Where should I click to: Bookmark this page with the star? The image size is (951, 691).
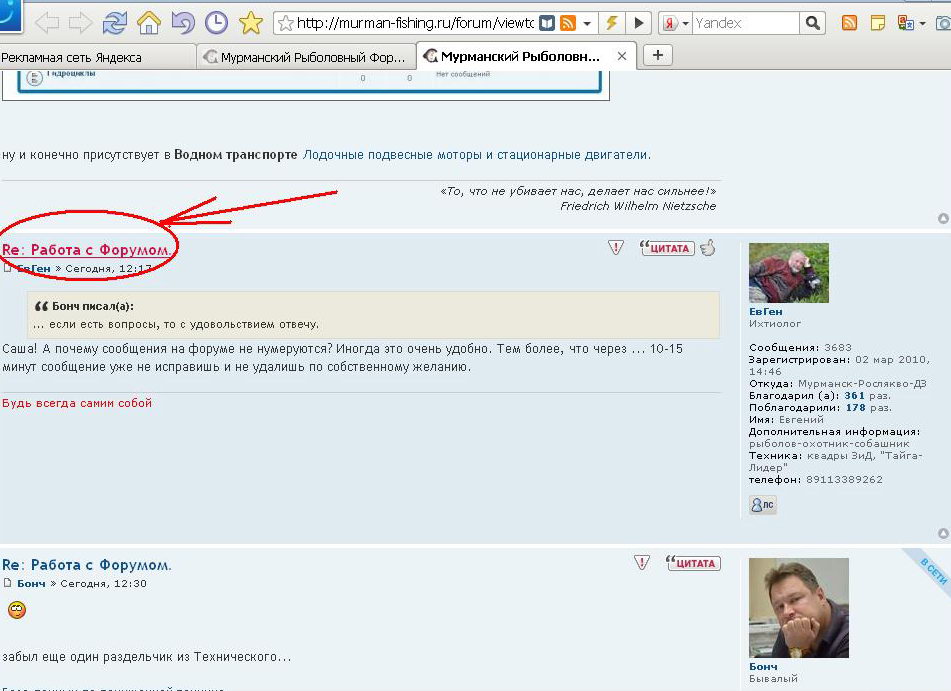point(250,22)
